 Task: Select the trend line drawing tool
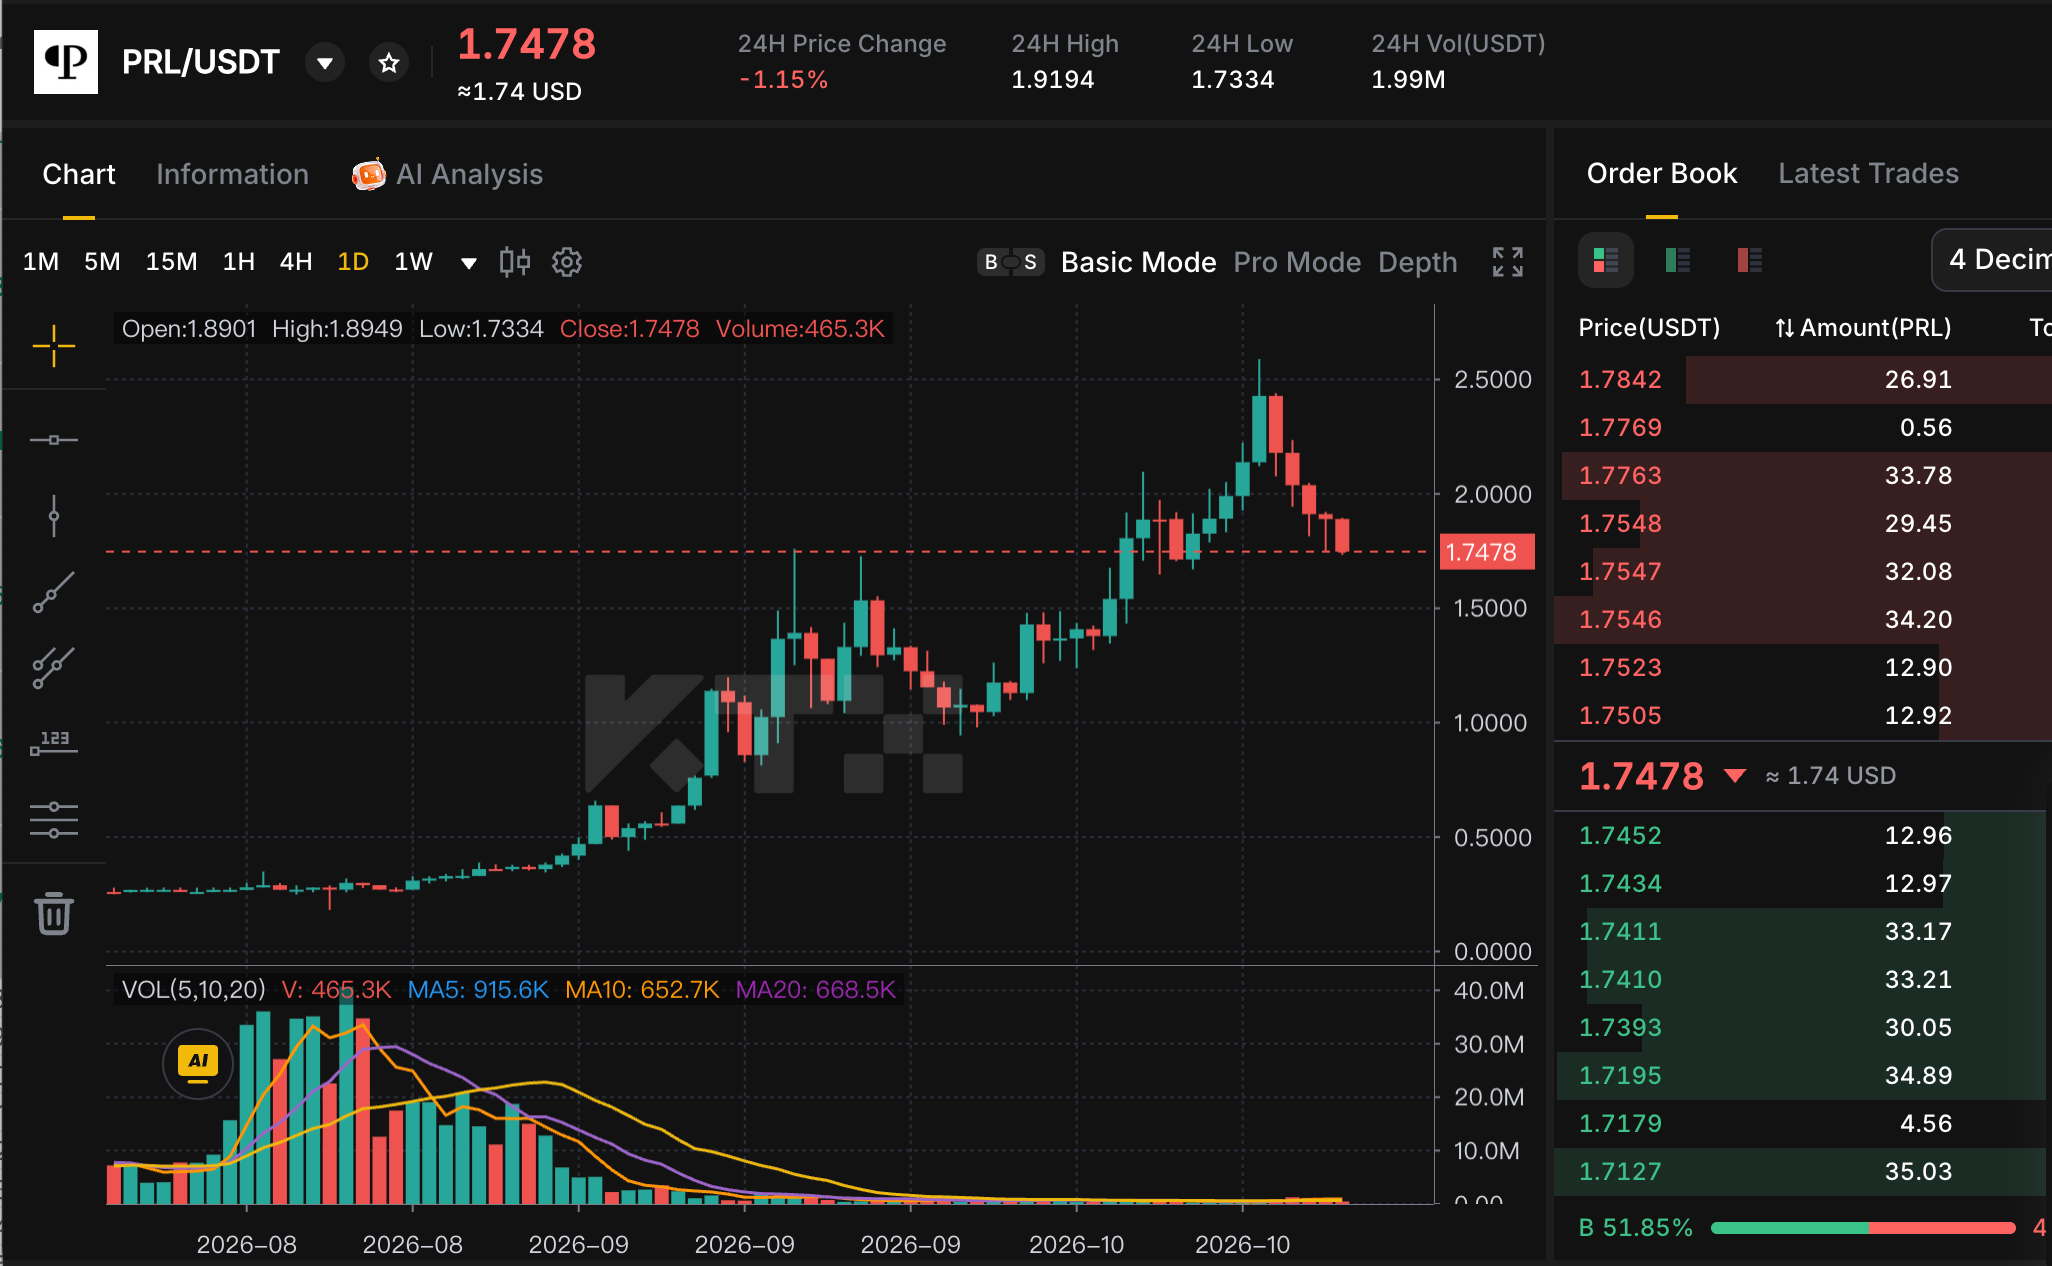[x=54, y=592]
